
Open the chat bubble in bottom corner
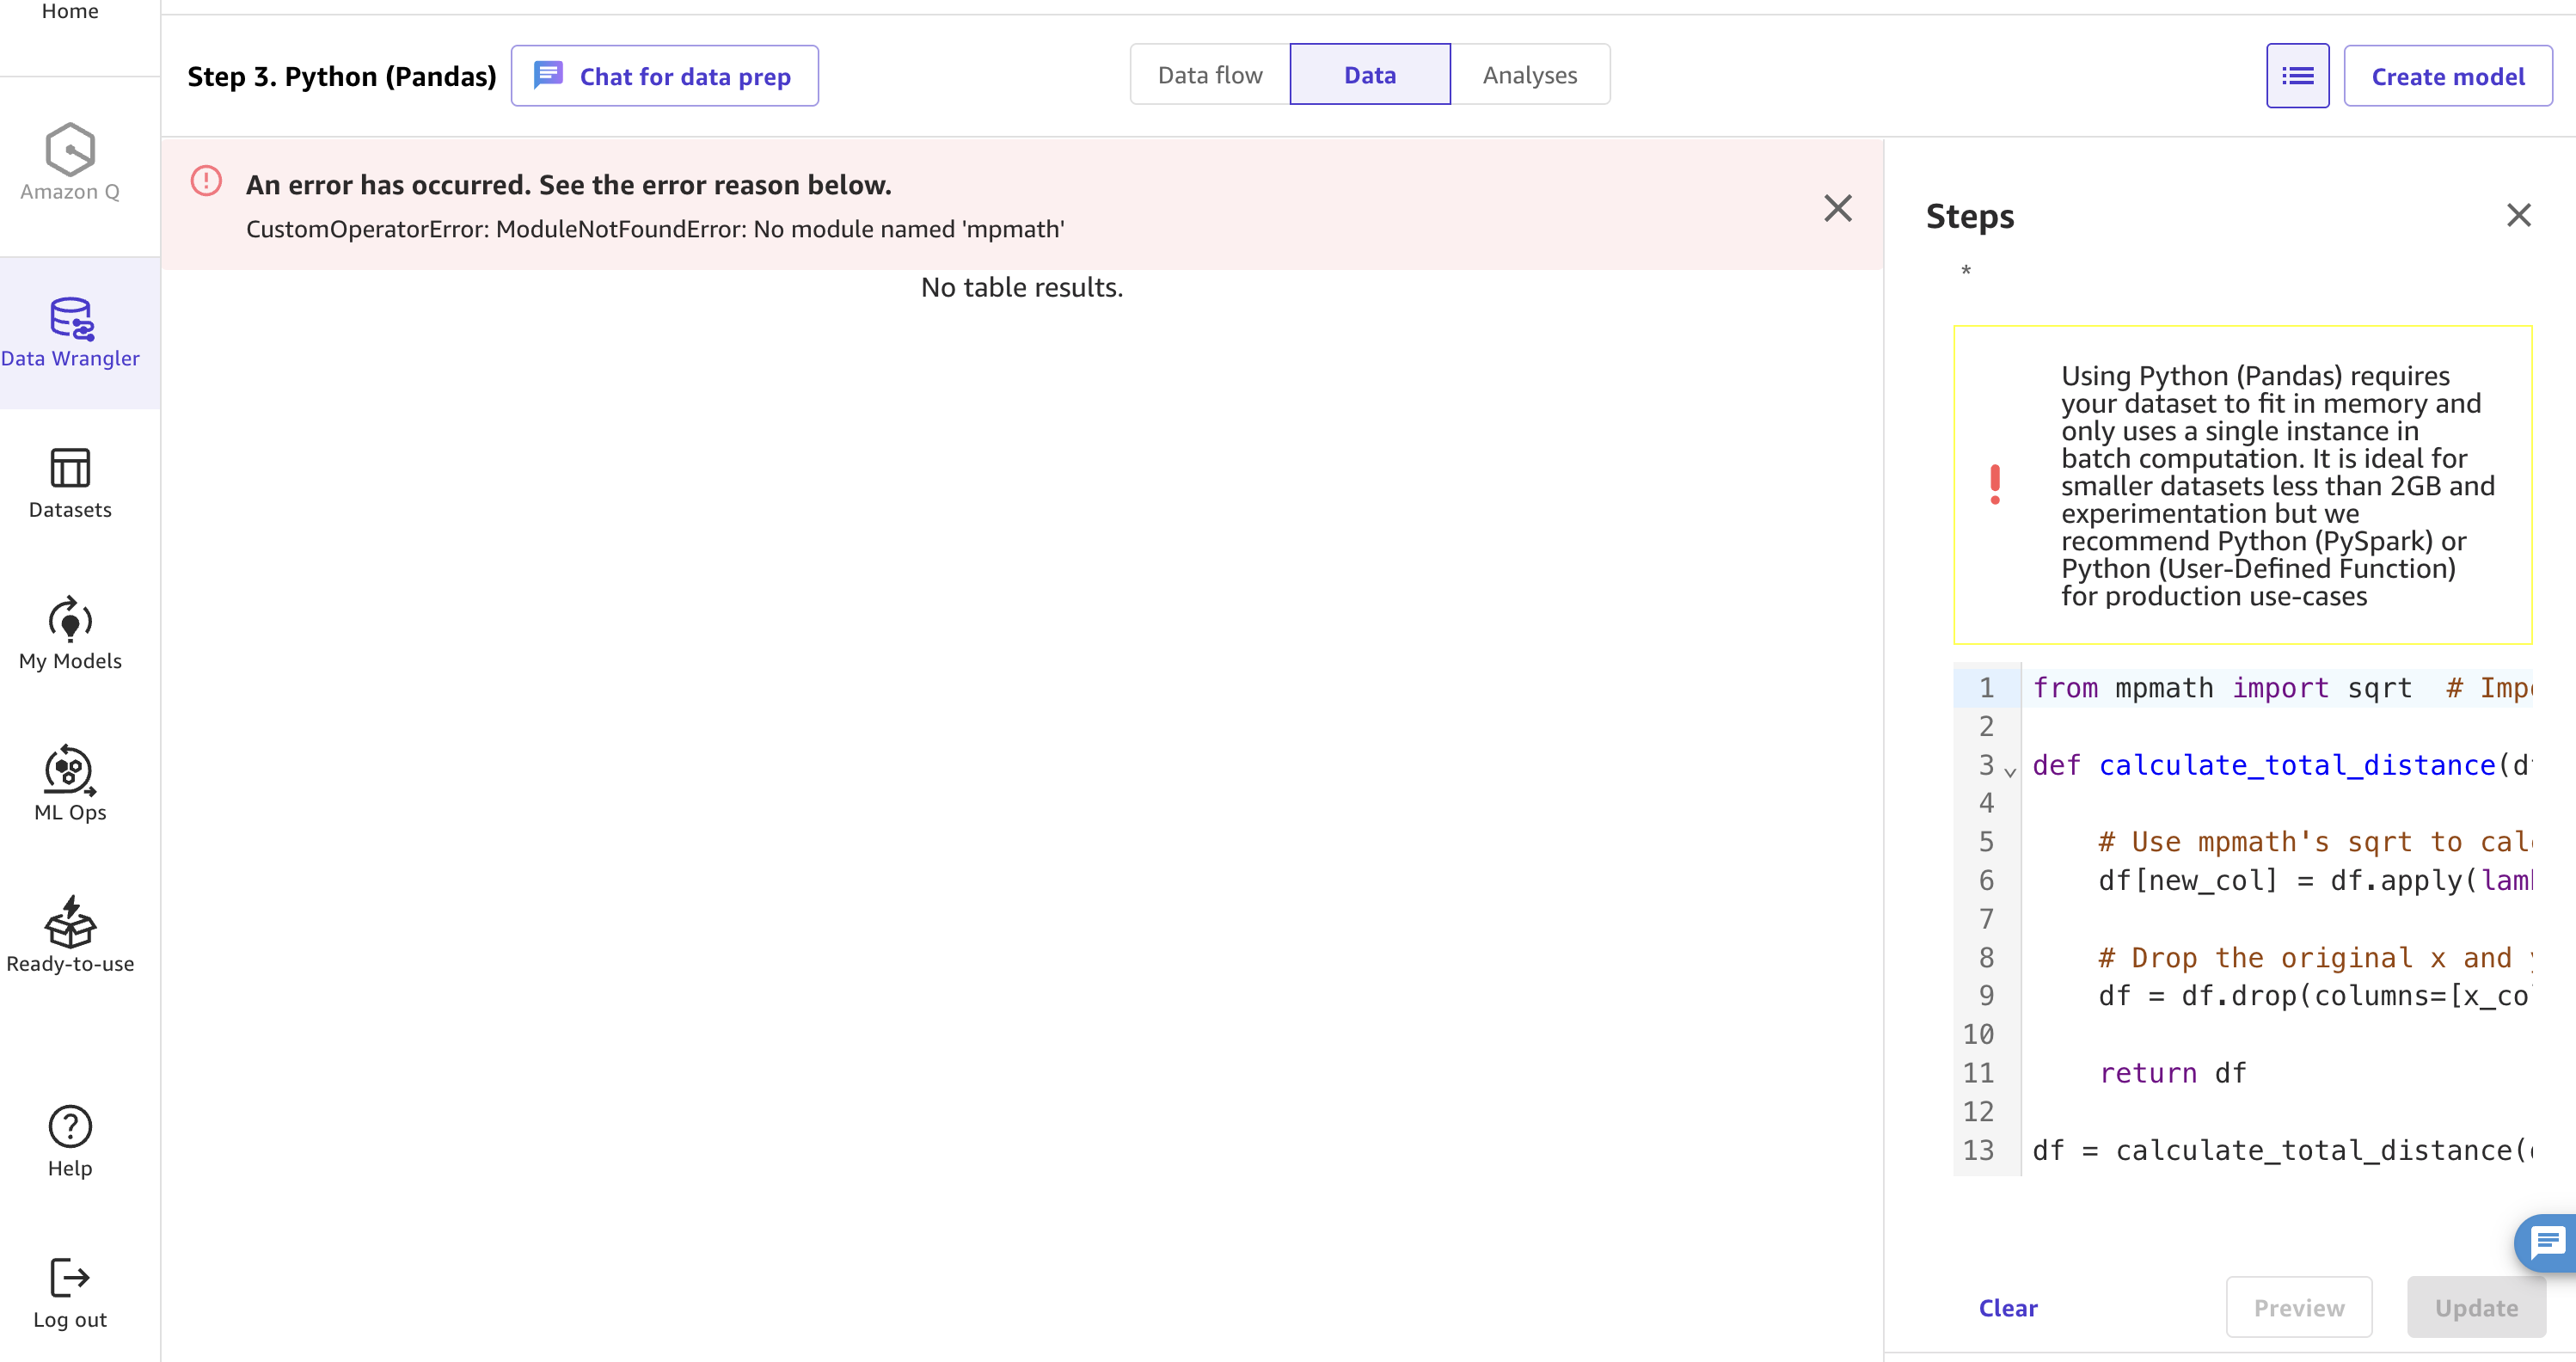pos(2546,1243)
